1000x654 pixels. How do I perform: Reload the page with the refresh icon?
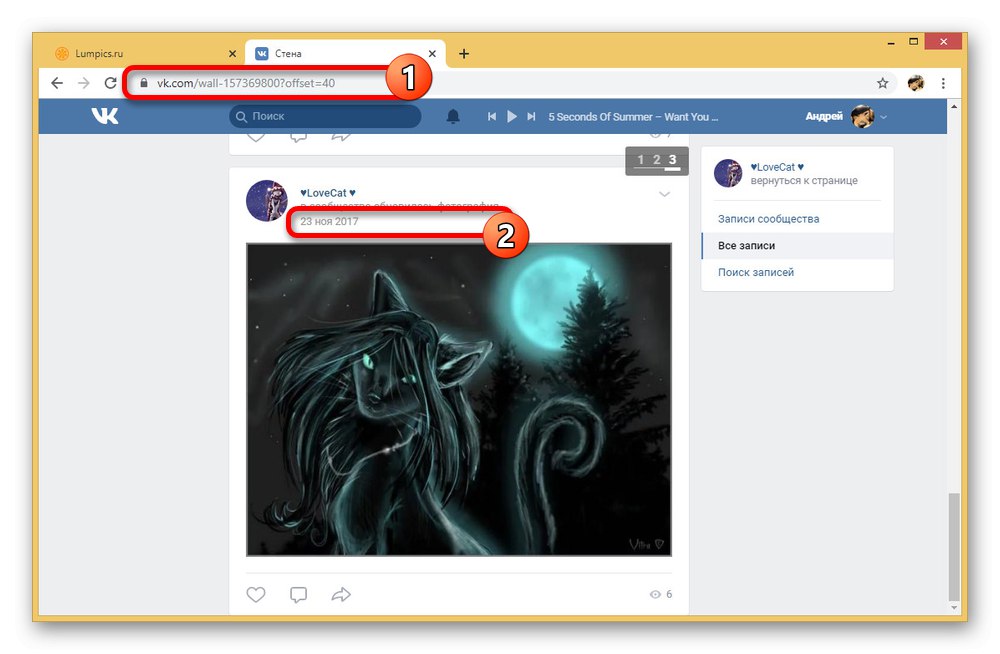(x=110, y=83)
